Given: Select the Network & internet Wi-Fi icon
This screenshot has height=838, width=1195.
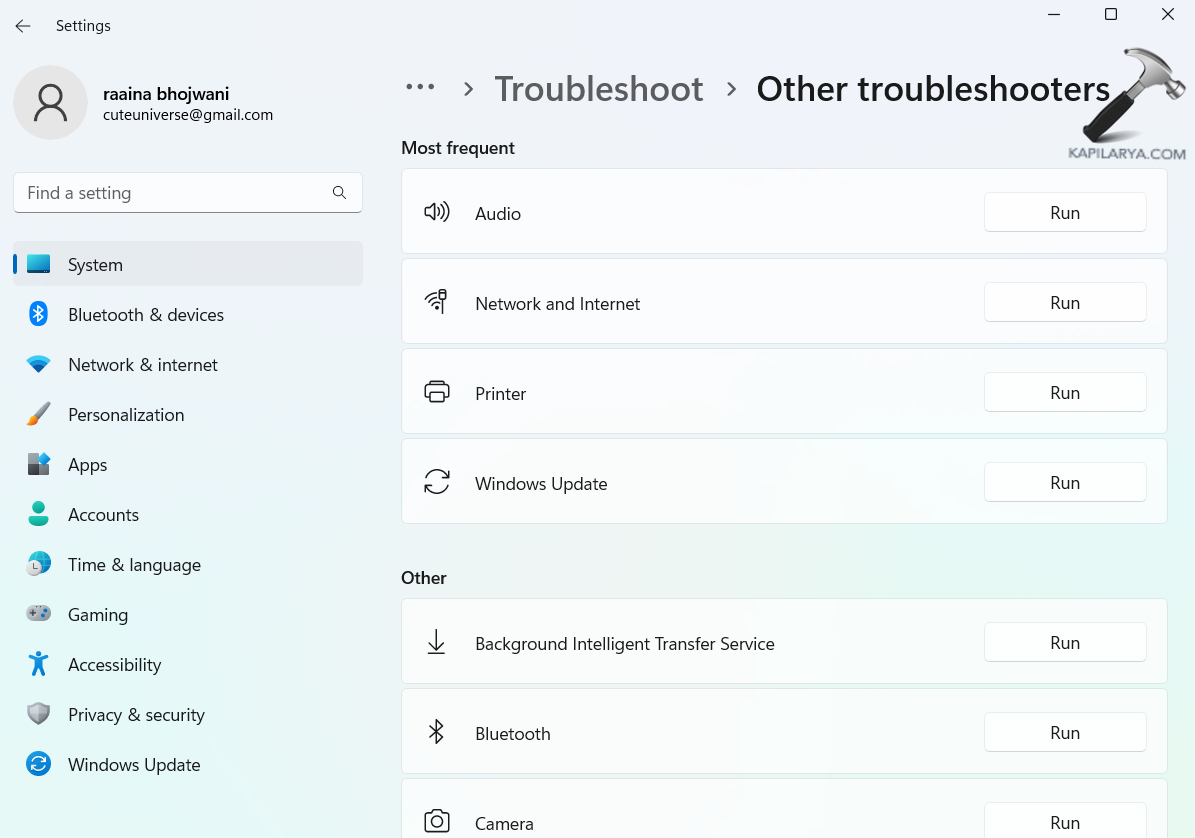Looking at the screenshot, I should pyautogui.click(x=38, y=365).
